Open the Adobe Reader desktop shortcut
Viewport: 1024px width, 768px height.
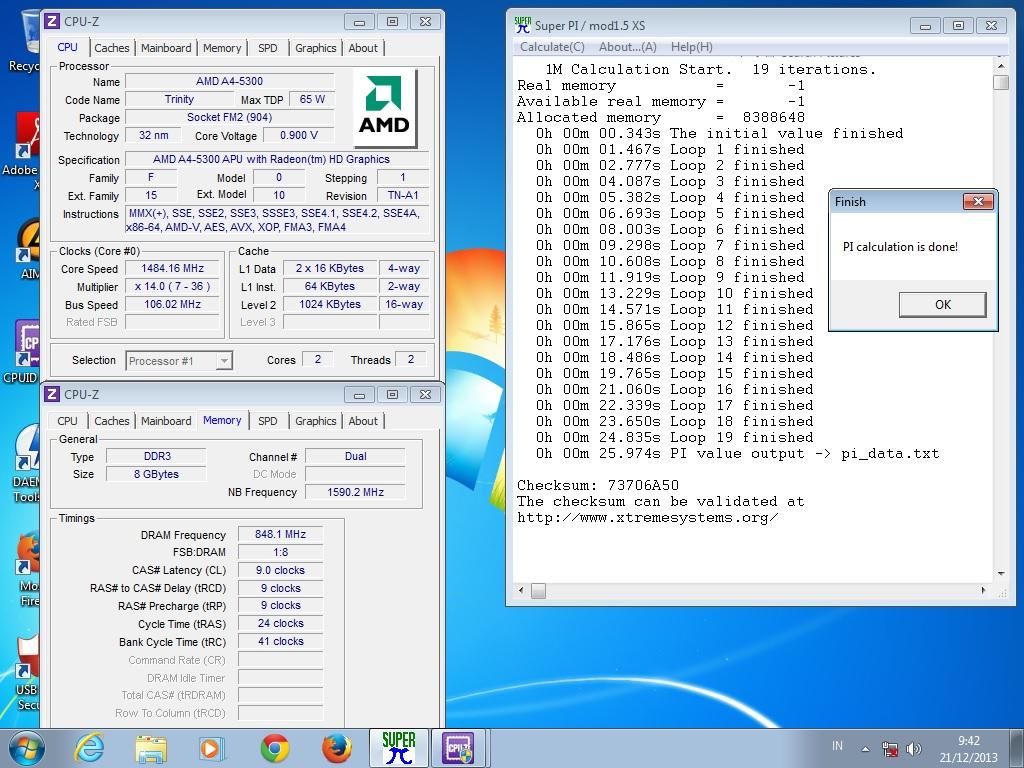coord(23,150)
